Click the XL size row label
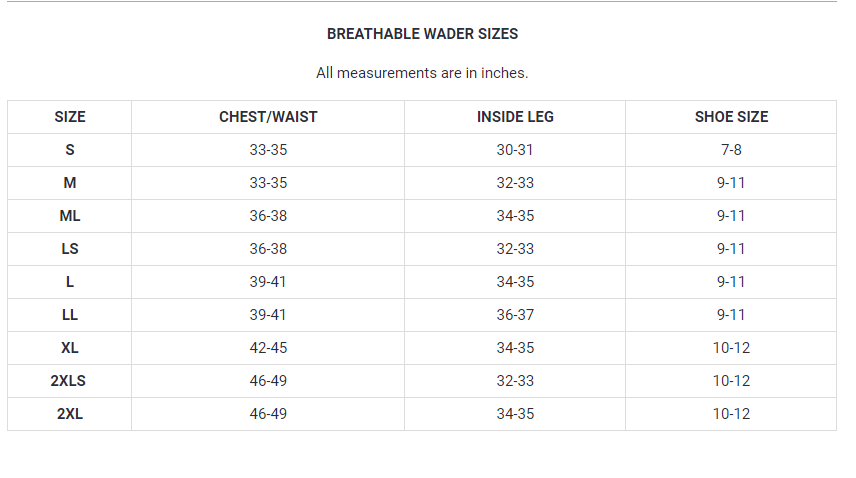Screen dimensions: 856x478 point(70,348)
